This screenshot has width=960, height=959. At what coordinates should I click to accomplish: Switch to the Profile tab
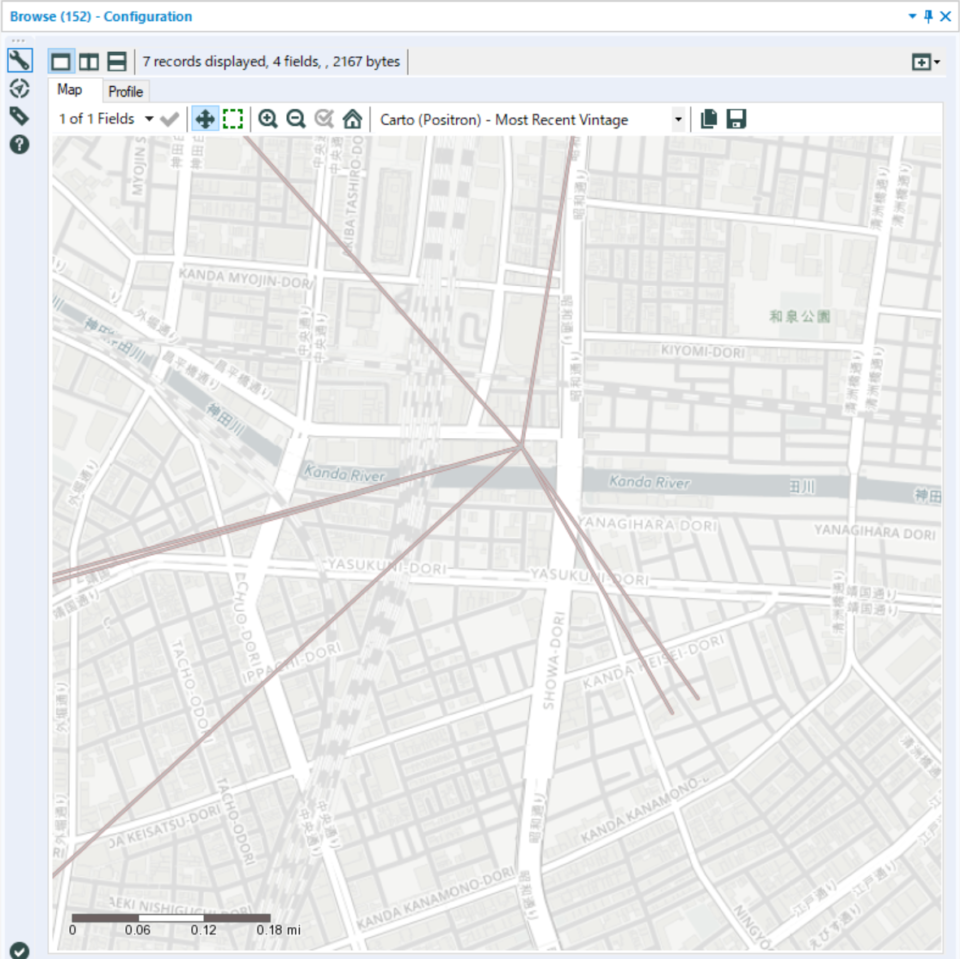click(126, 91)
